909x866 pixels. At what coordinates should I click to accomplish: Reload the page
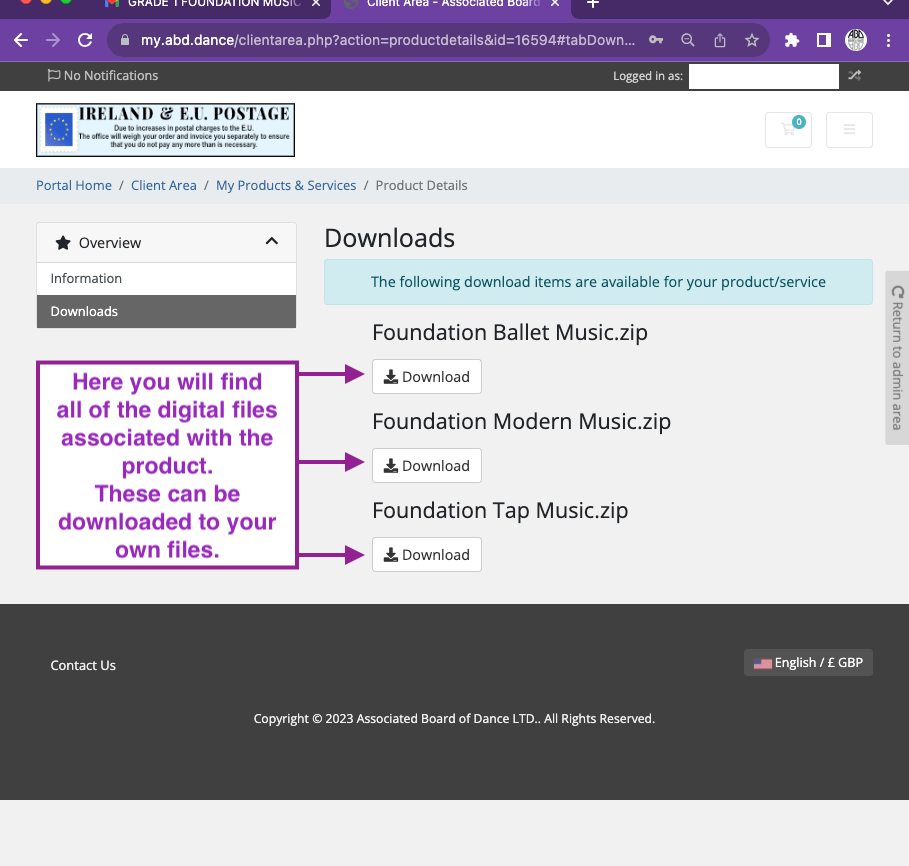[85, 41]
